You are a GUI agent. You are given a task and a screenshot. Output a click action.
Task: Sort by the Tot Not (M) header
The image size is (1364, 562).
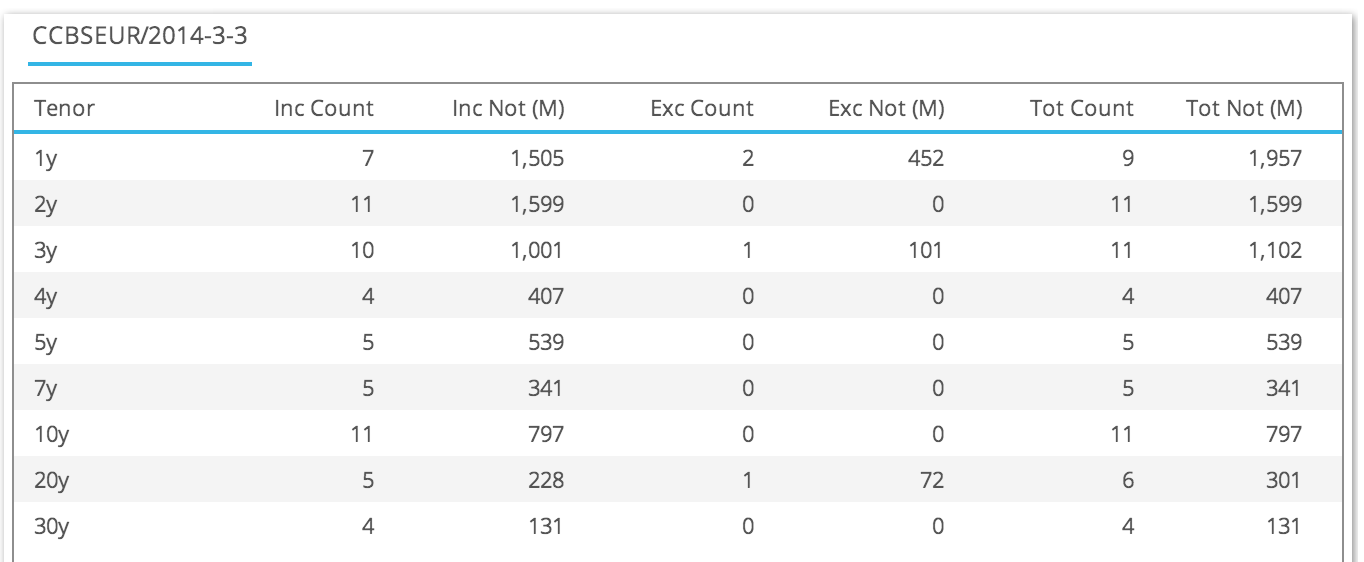point(1244,109)
